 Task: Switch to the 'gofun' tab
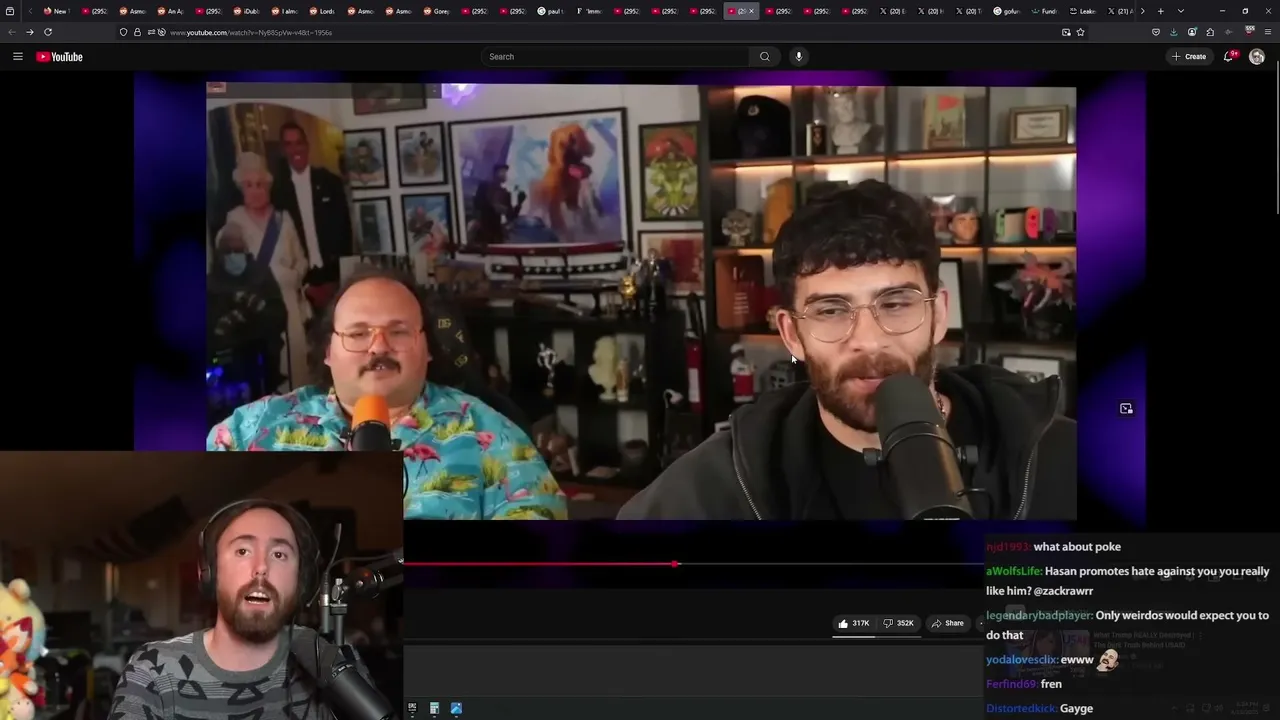[x=1005, y=11]
